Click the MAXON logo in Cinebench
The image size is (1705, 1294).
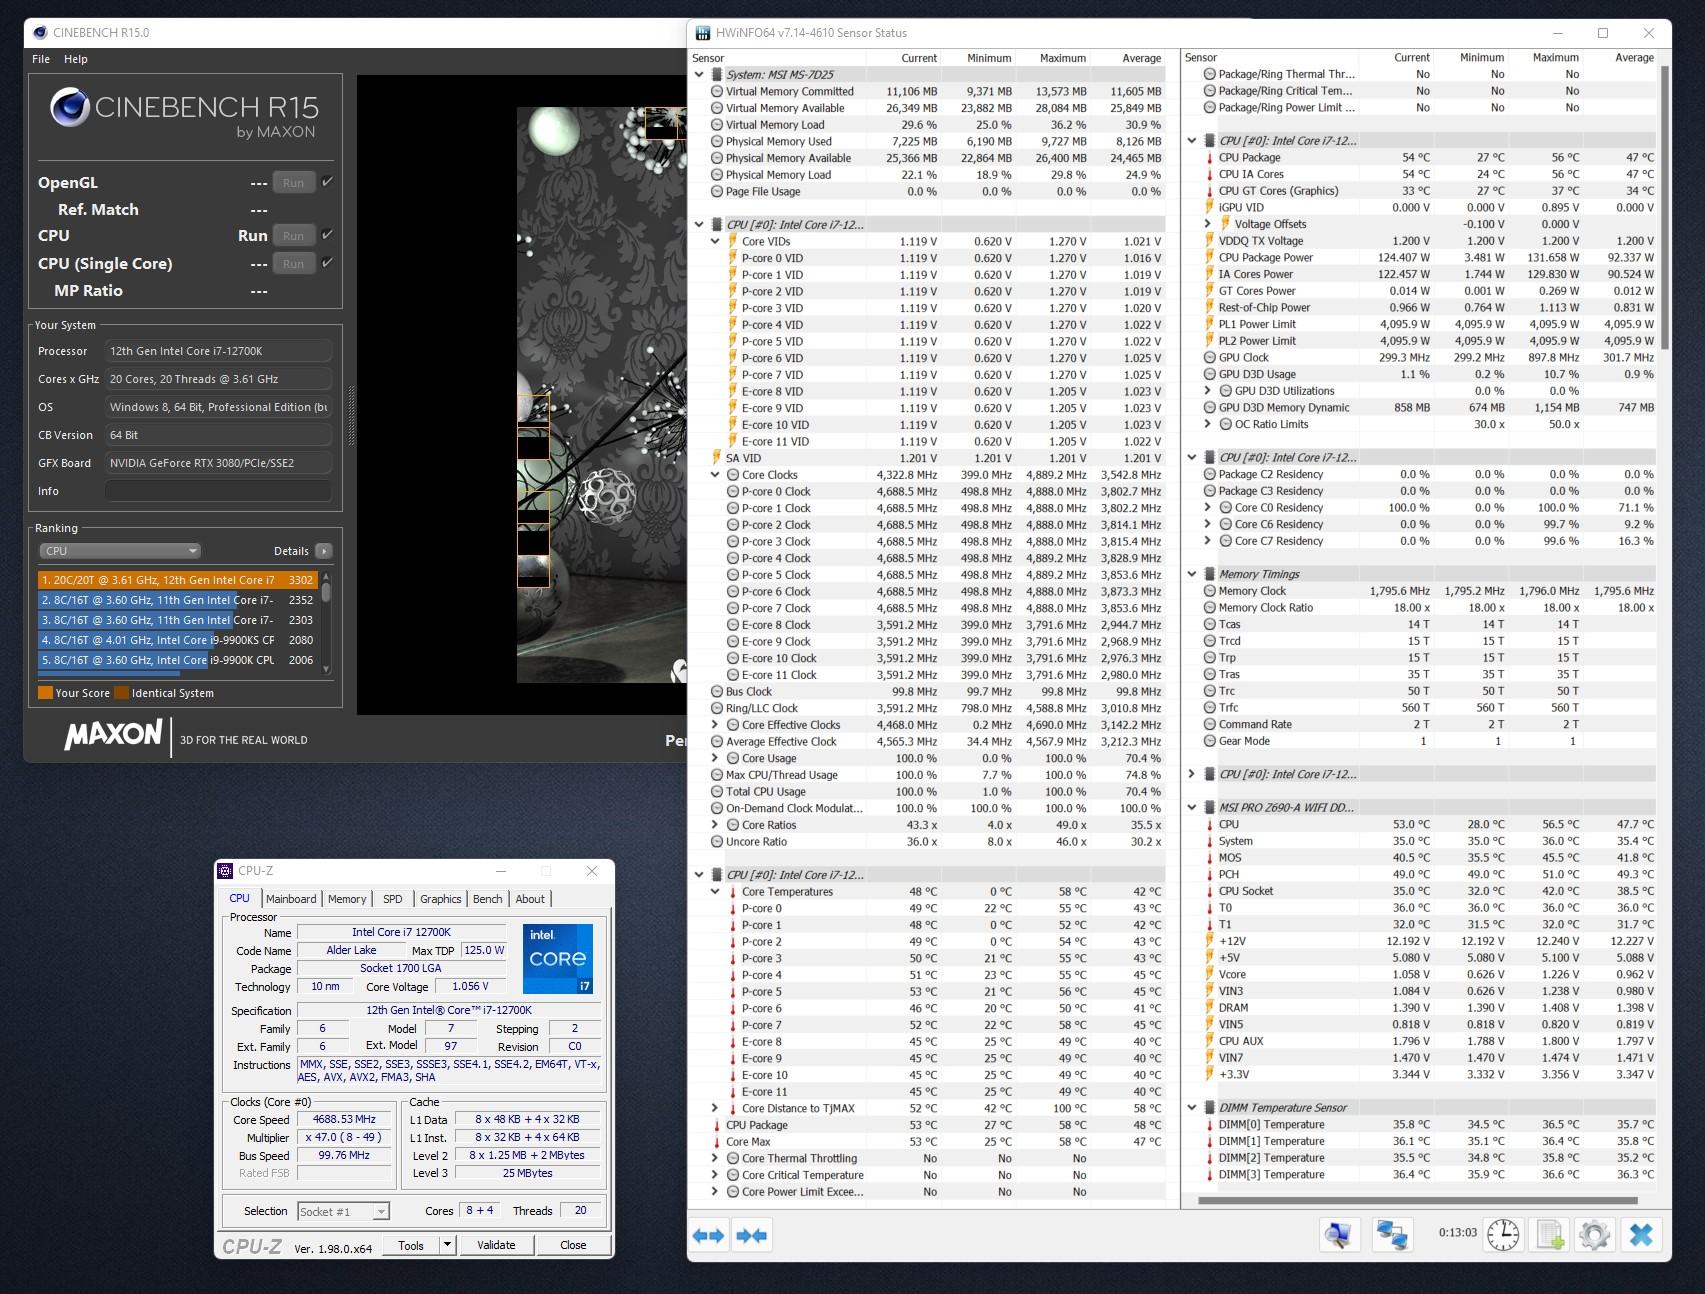pos(113,735)
